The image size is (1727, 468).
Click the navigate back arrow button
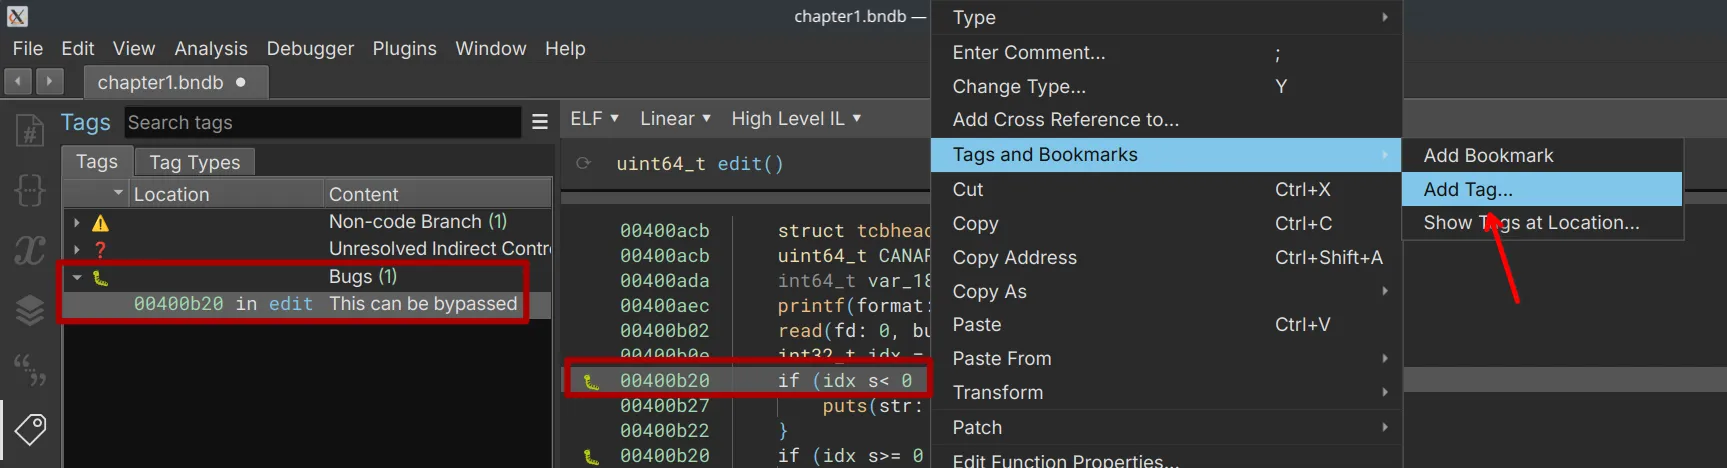point(18,81)
